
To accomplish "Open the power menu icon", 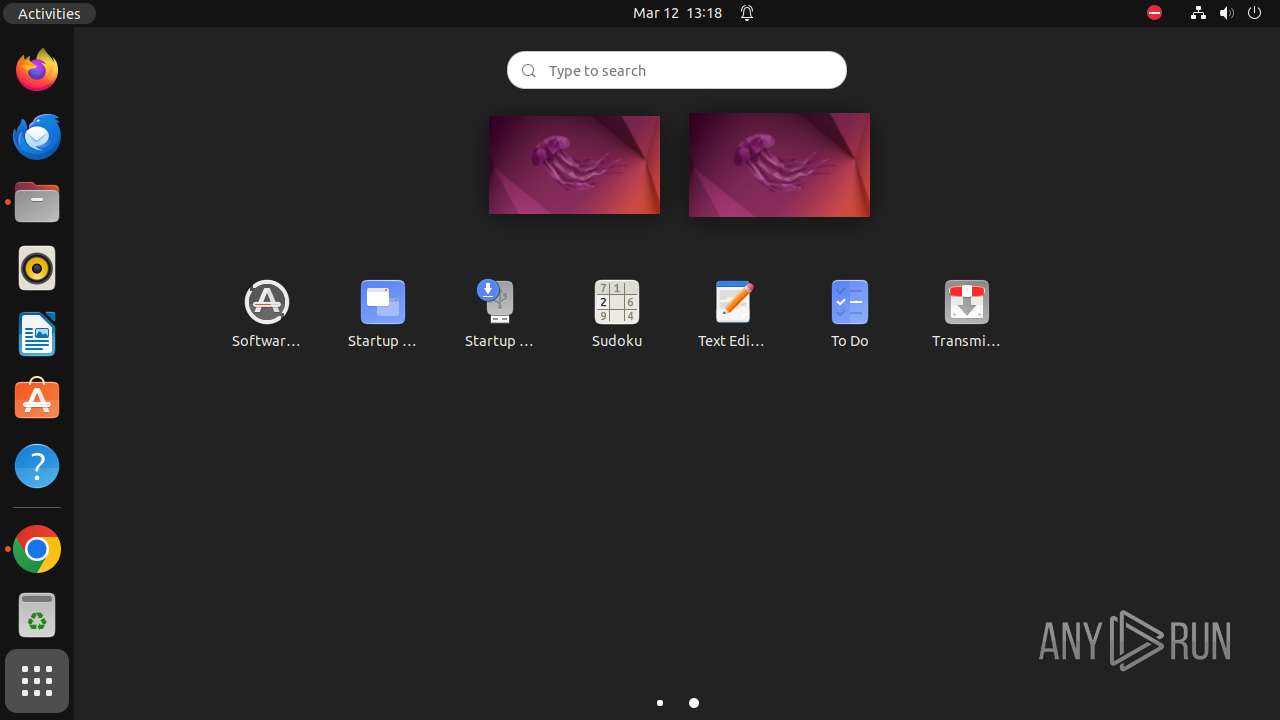I will coord(1254,13).
